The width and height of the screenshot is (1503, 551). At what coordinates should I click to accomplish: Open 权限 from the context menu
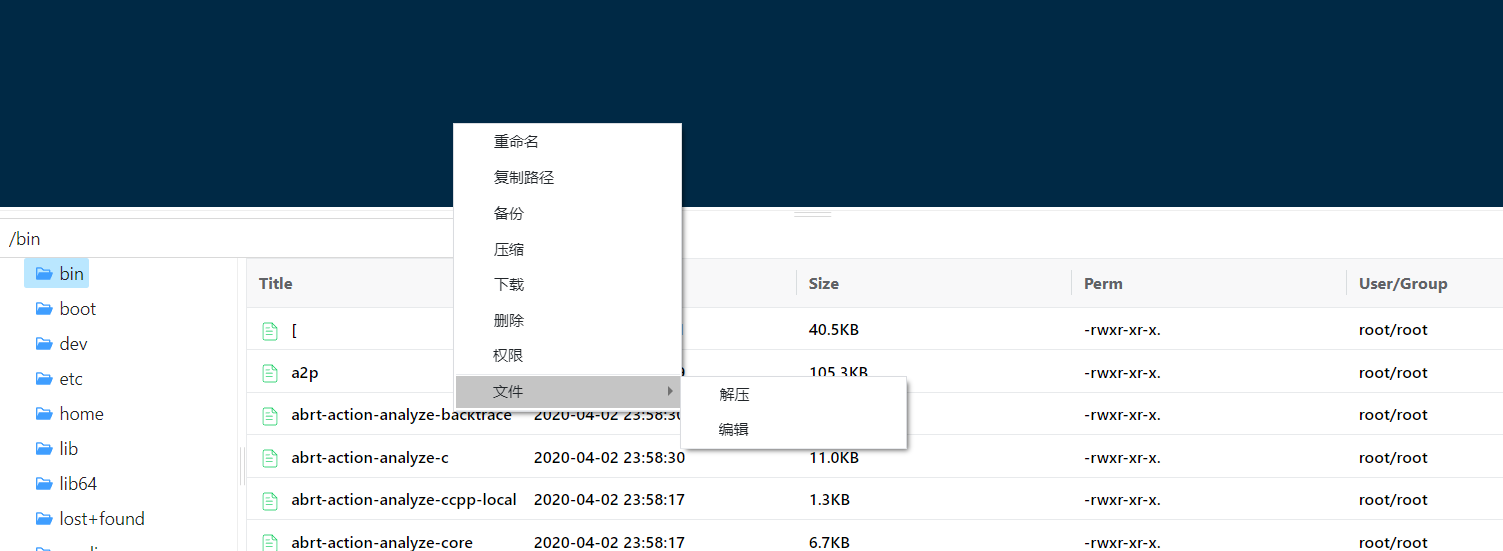tap(508, 356)
